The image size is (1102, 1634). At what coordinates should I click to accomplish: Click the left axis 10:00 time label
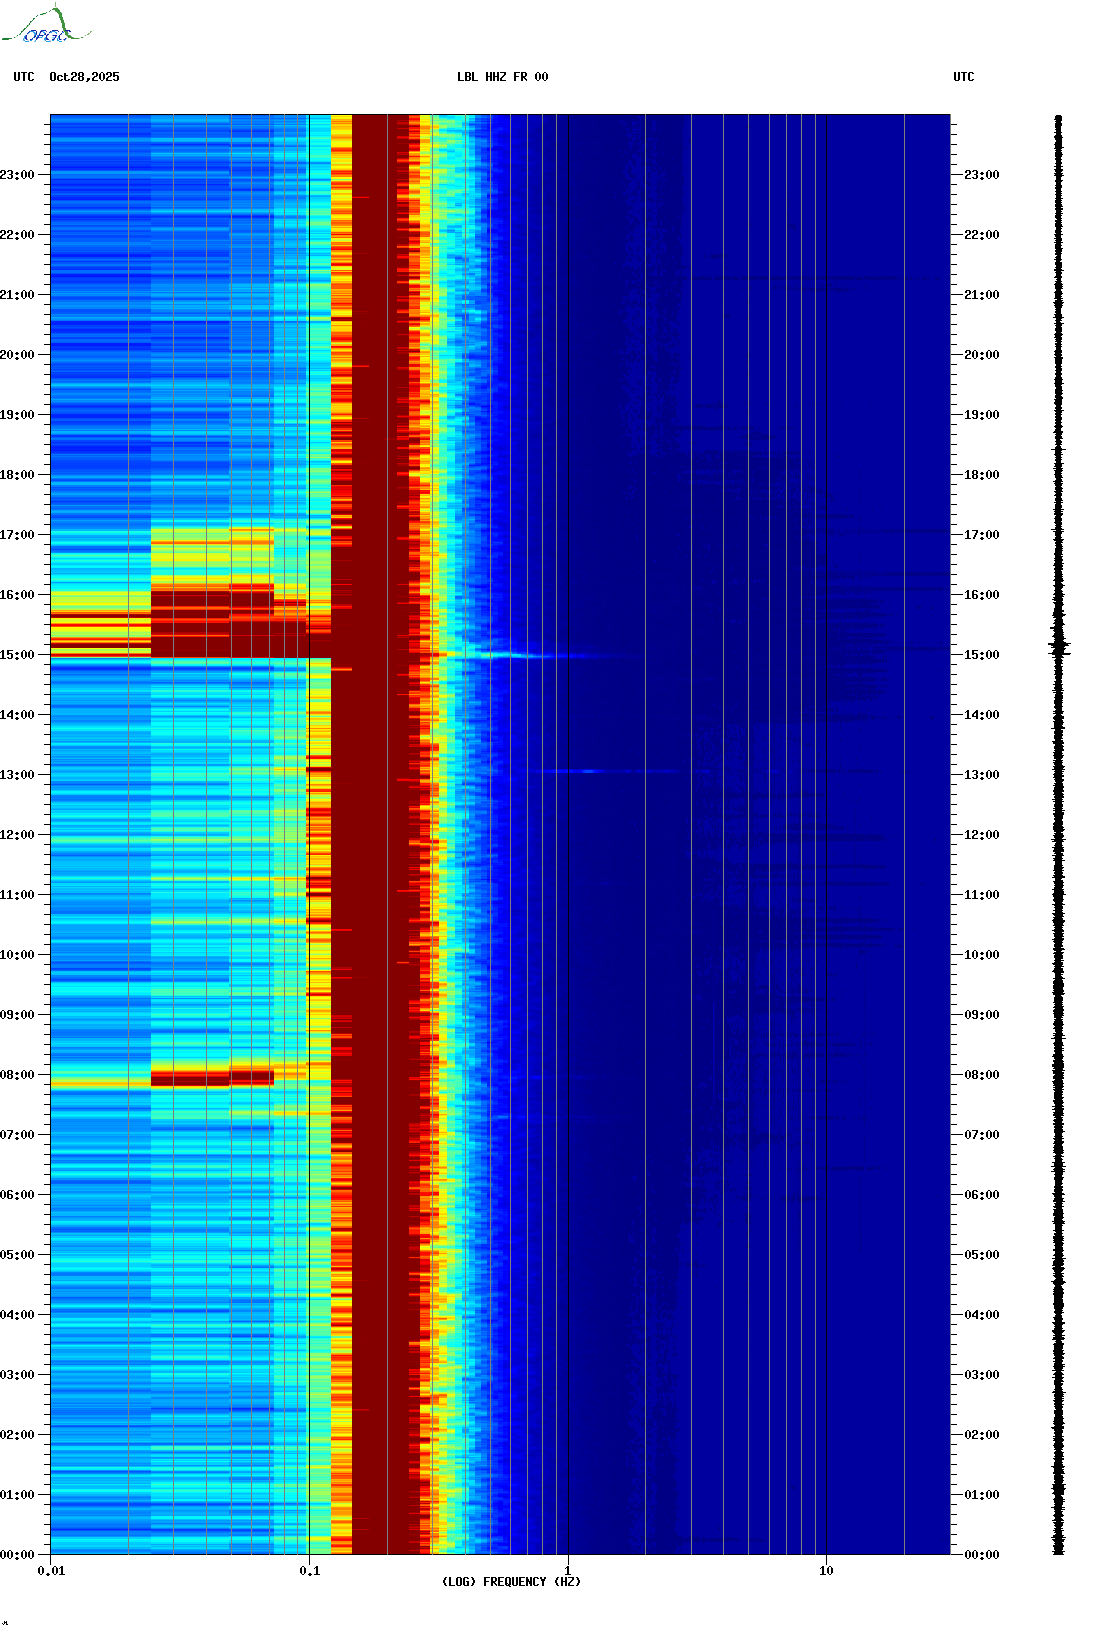pyautogui.click(x=17, y=955)
